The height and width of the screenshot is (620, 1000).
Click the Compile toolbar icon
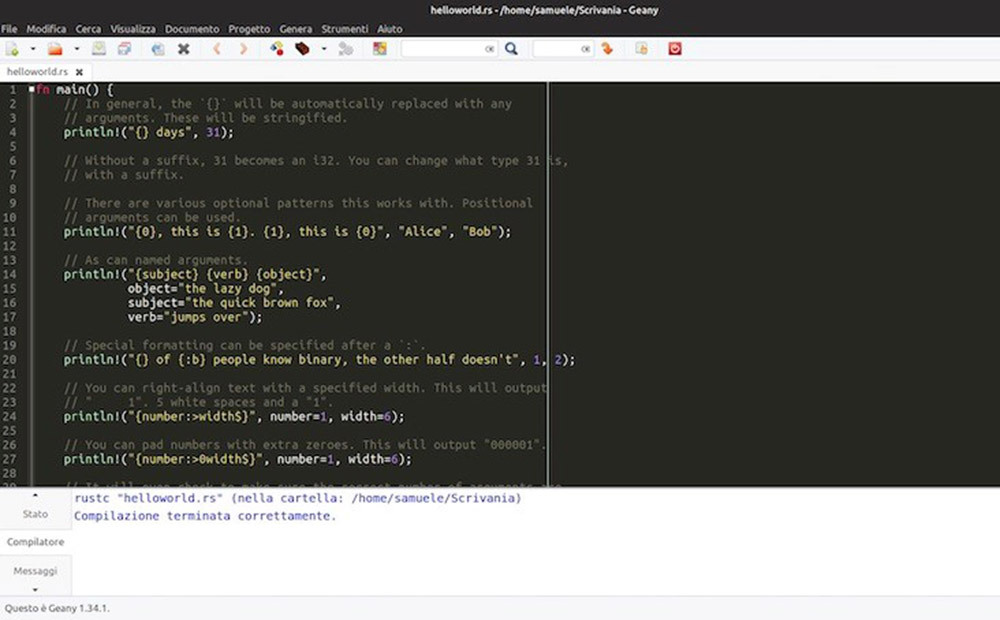[x=277, y=48]
